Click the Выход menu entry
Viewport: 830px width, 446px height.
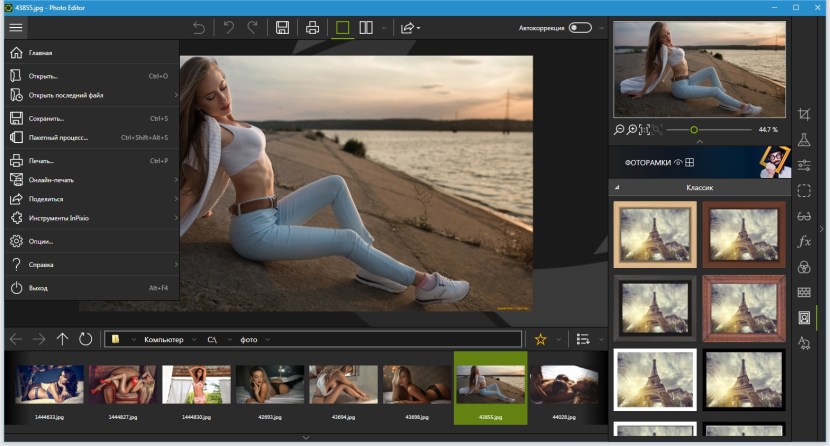38,288
